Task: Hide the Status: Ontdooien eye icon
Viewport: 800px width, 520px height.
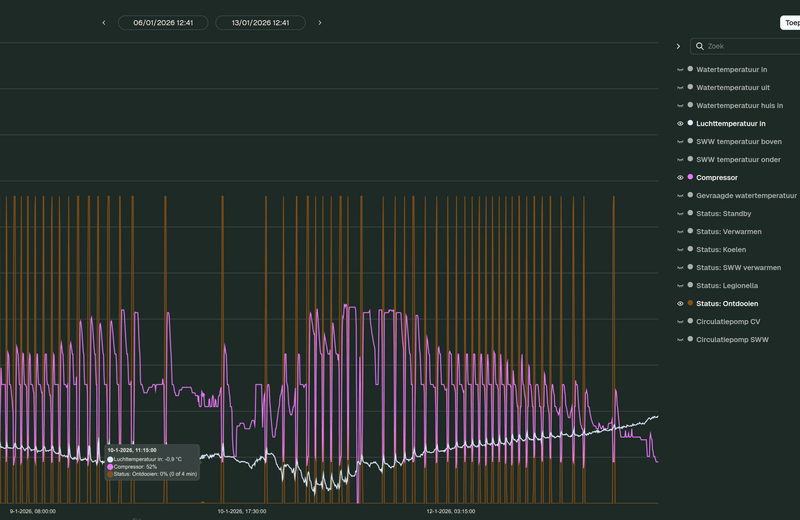Action: coord(680,304)
